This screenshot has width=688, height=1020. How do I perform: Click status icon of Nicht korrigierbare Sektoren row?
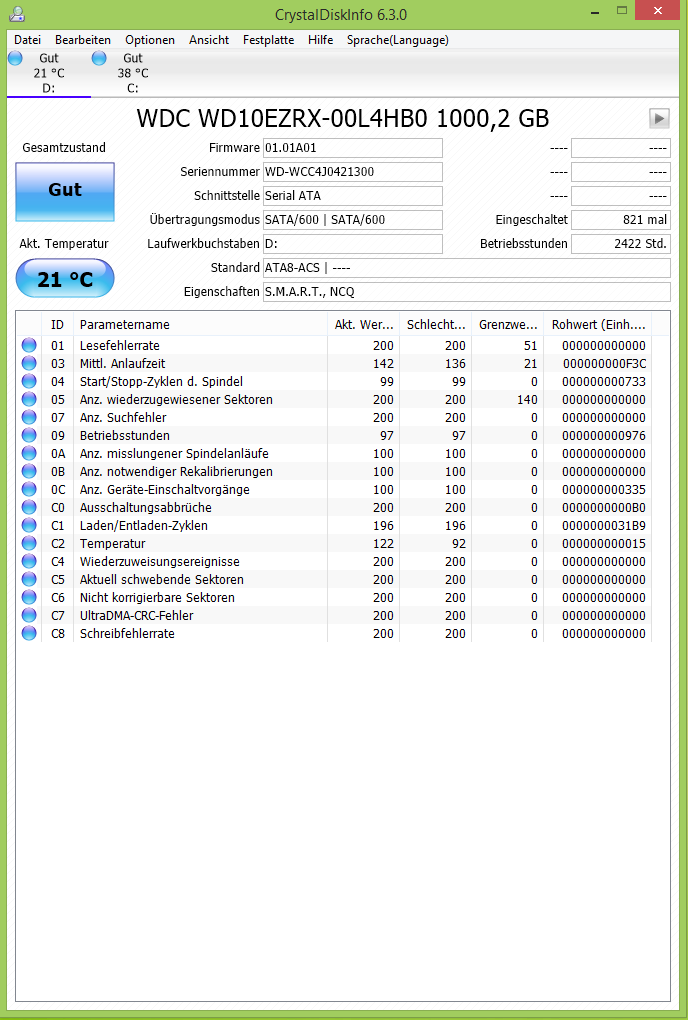29,597
